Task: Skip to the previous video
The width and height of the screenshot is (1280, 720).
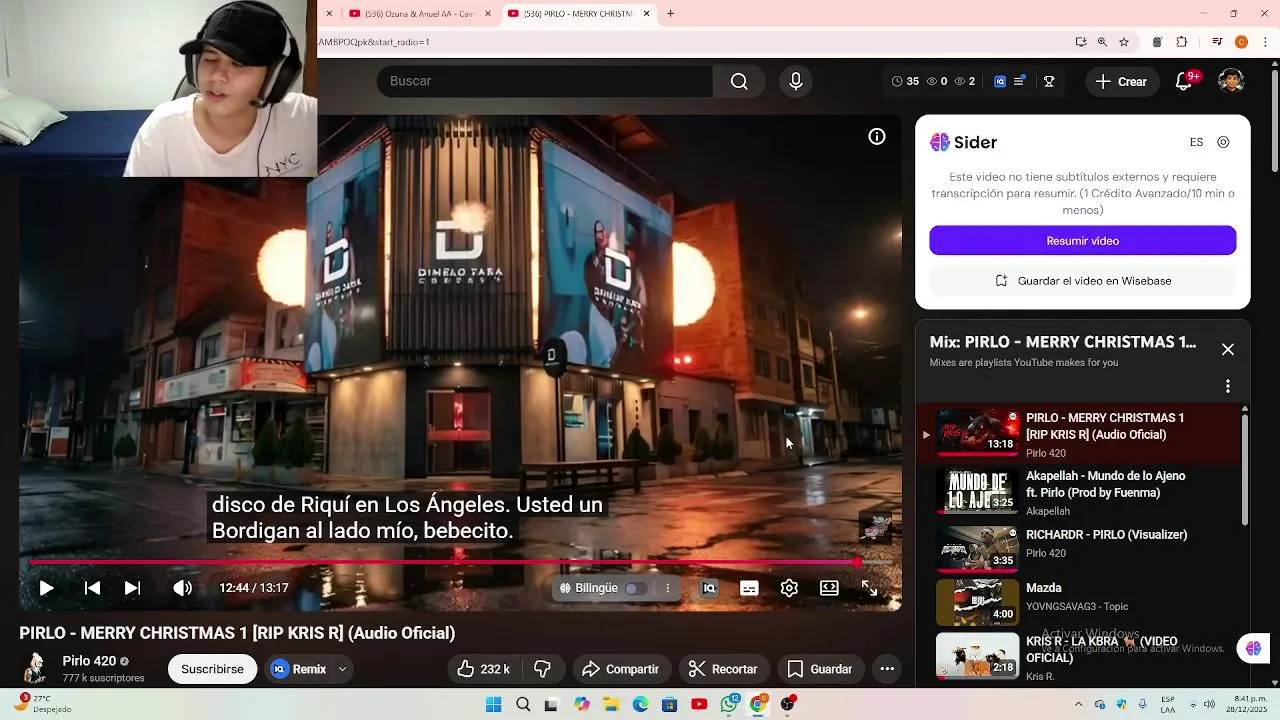Action: [92, 588]
